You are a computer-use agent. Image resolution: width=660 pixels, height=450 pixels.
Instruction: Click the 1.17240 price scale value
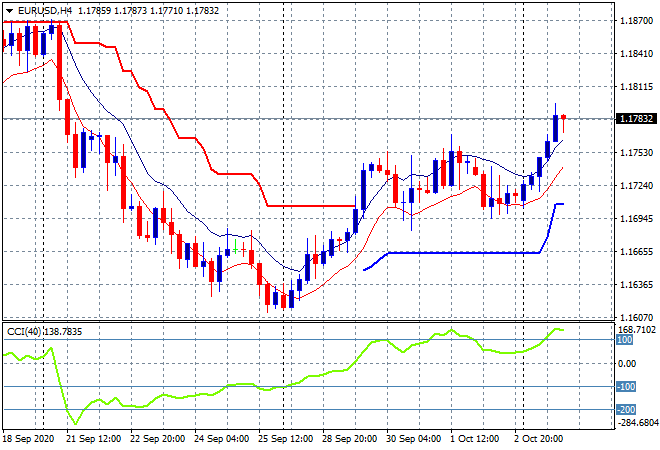tap(636, 186)
